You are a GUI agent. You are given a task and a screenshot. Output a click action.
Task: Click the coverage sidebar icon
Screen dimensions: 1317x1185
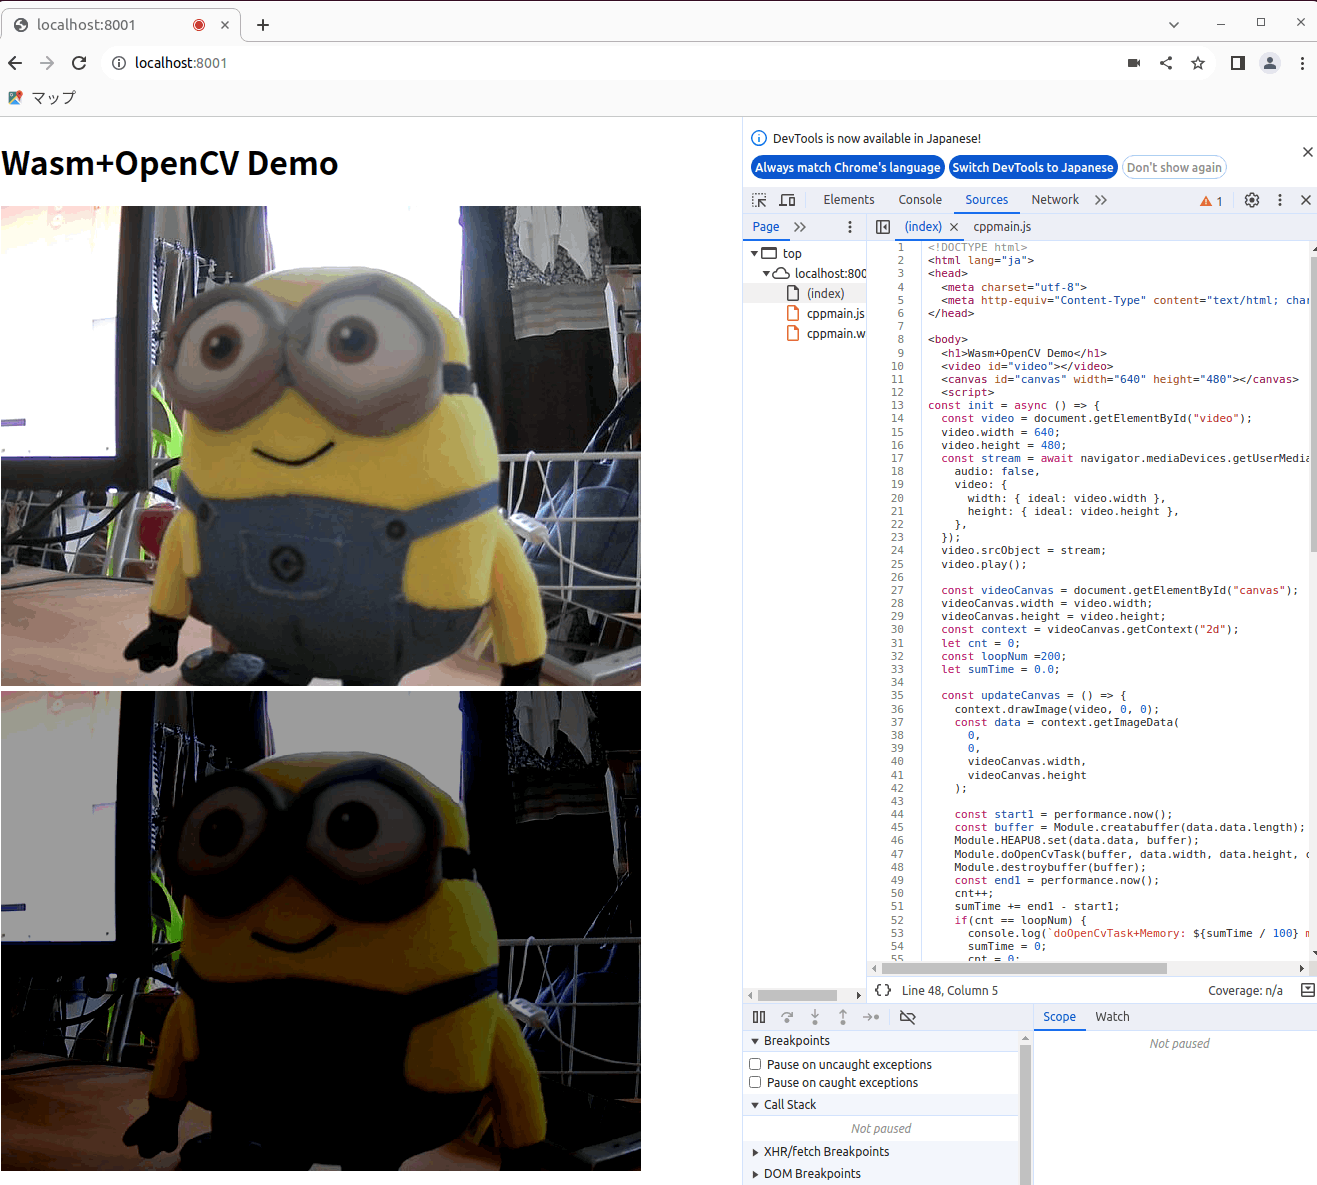point(1307,990)
